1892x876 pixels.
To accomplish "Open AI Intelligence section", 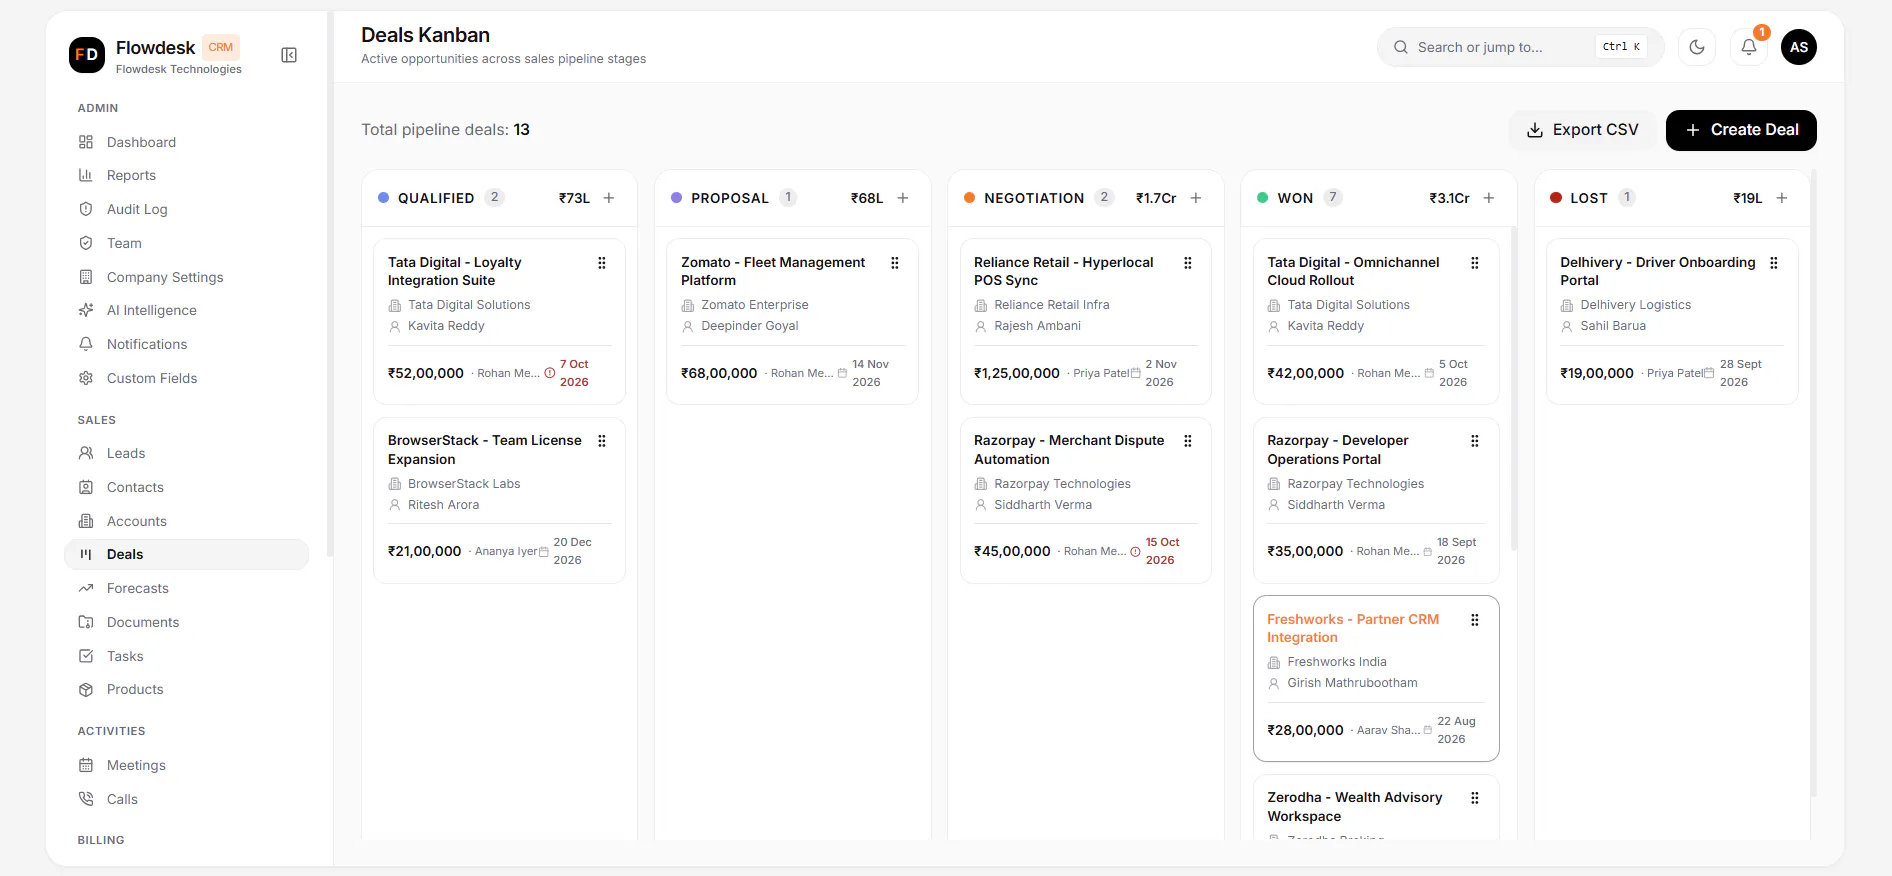I will (x=186, y=310).
